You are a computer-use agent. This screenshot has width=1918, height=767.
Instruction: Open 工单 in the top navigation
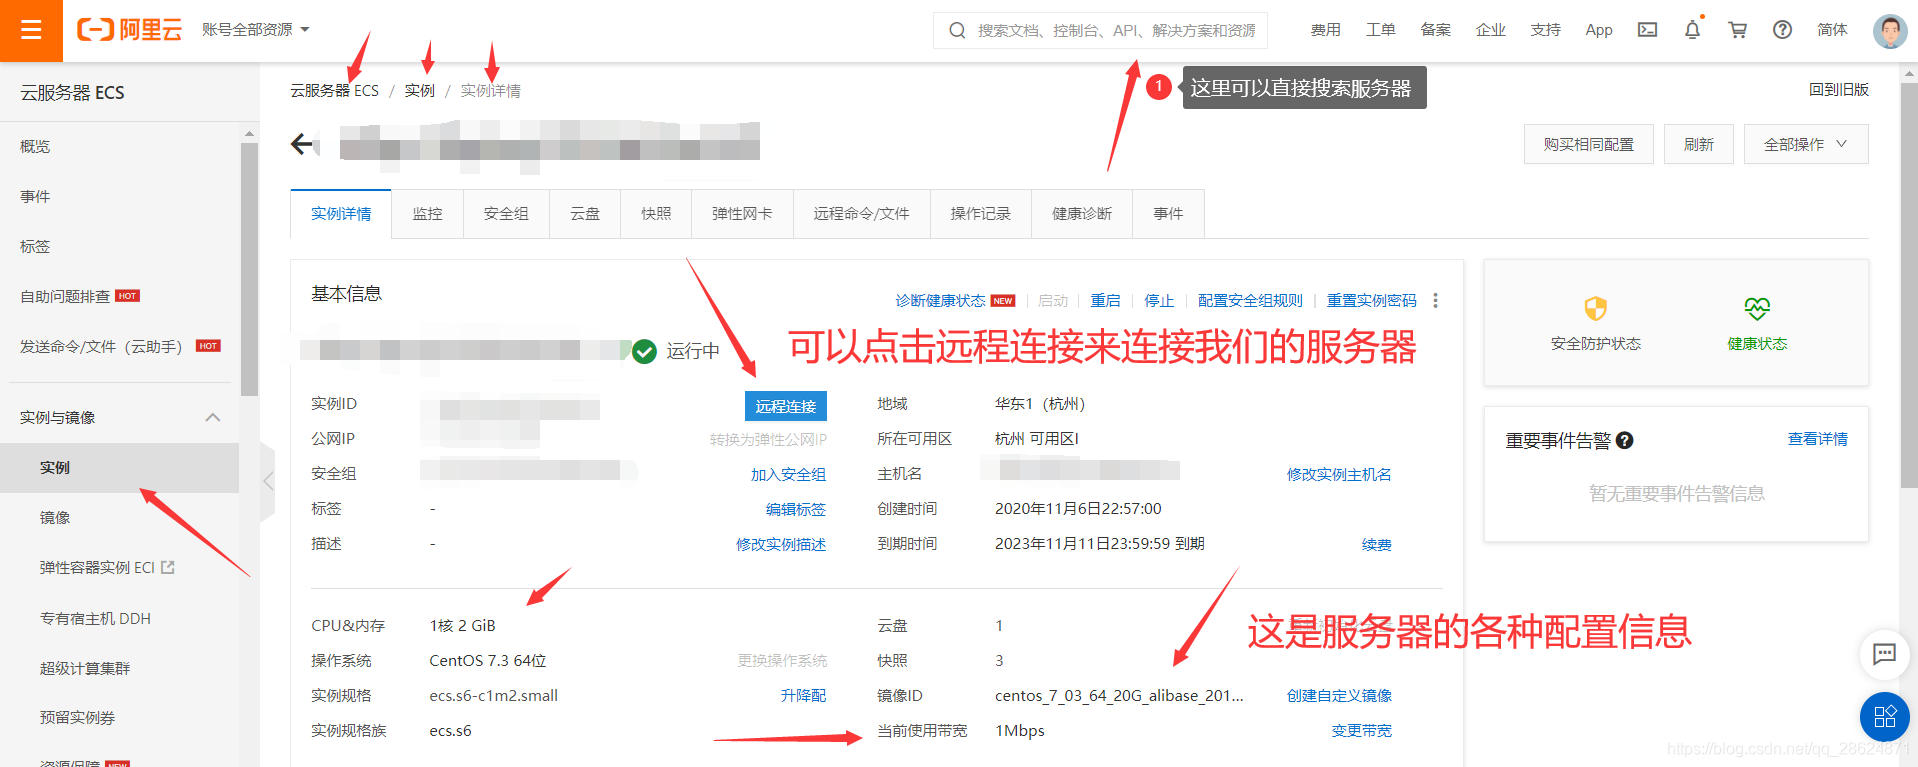coord(1380,30)
